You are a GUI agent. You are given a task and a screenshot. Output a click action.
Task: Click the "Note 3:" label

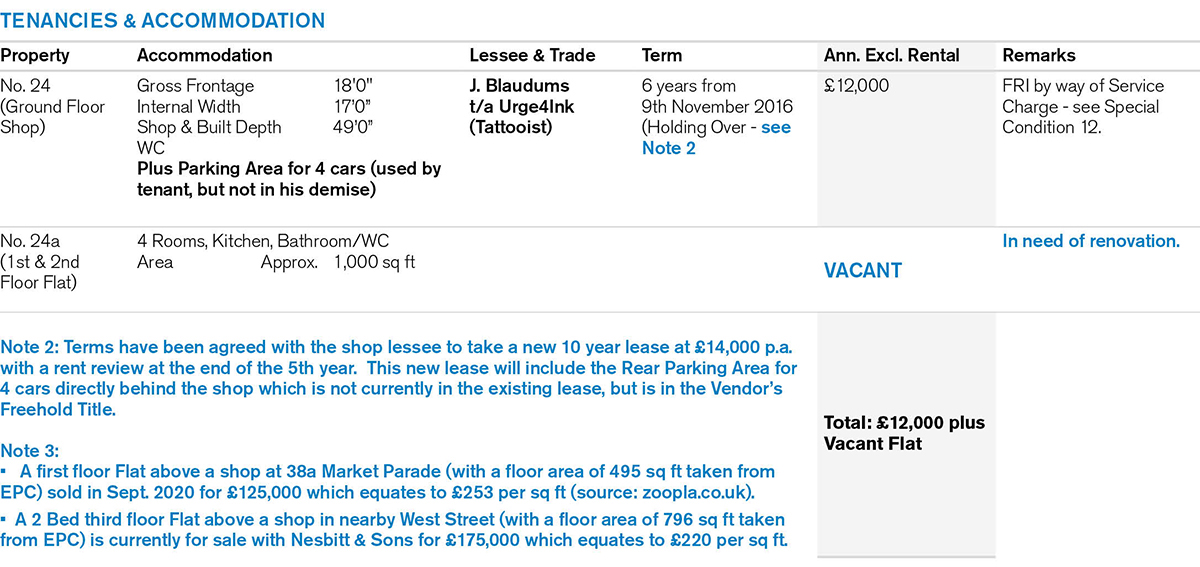tap(30, 450)
